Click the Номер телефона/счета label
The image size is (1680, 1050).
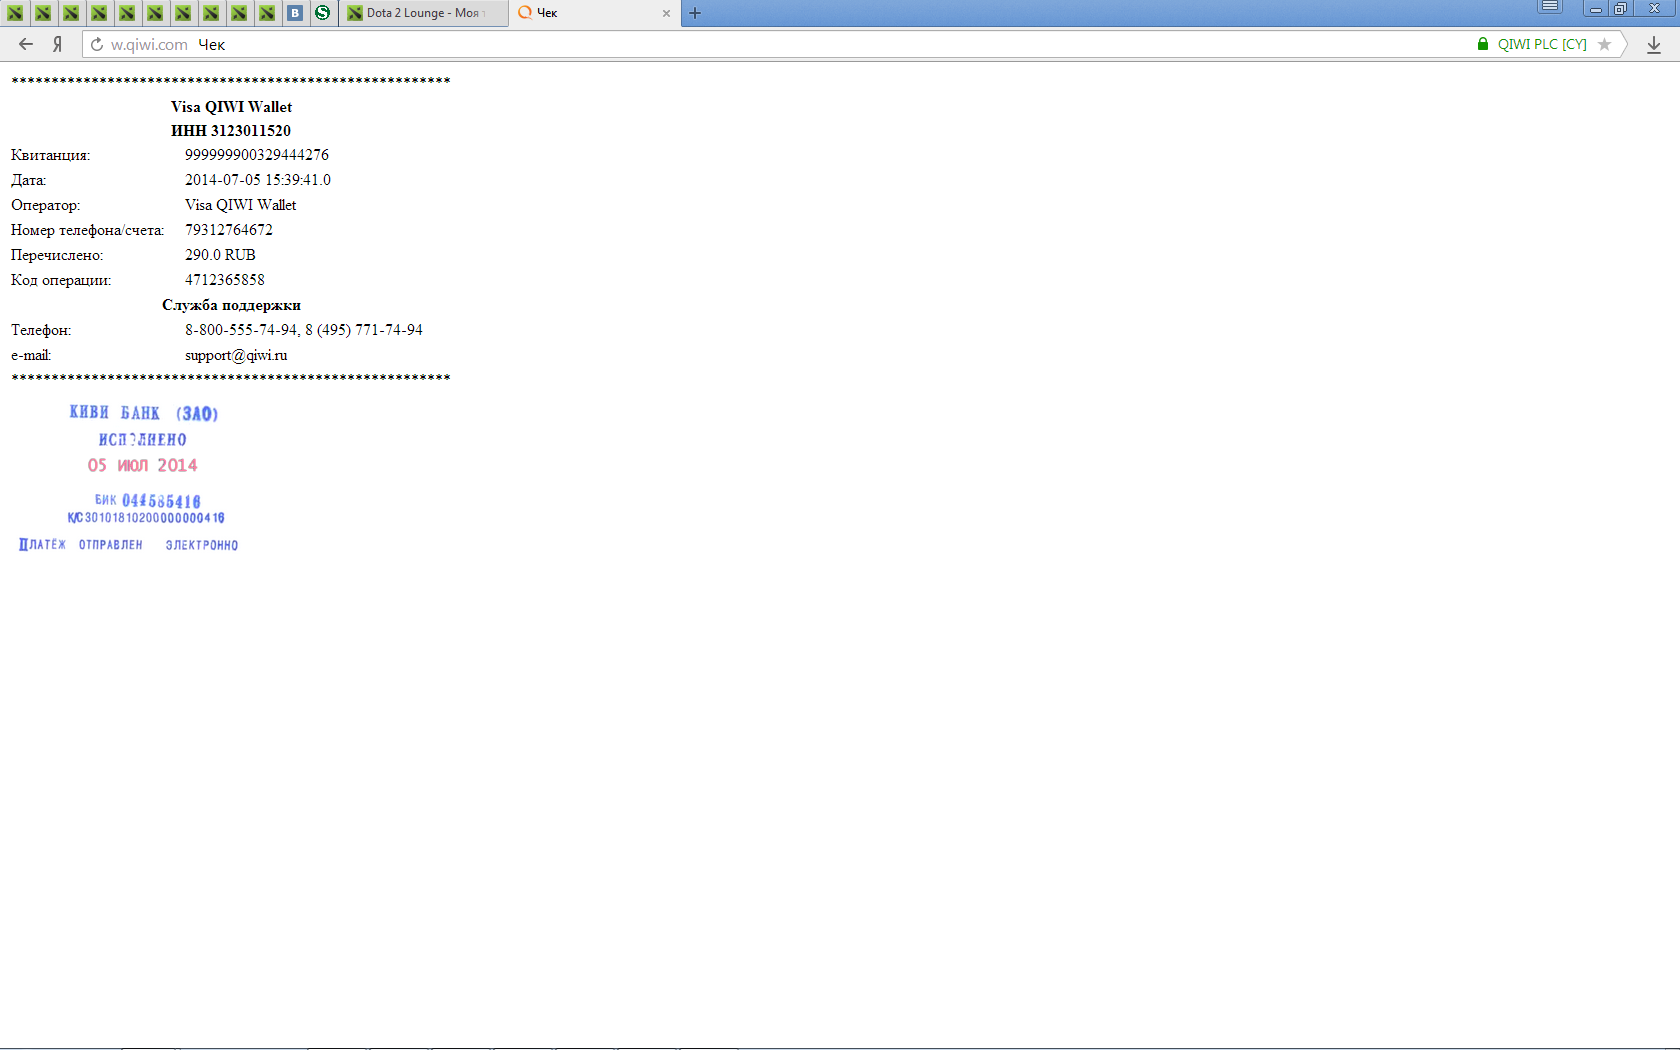point(87,230)
